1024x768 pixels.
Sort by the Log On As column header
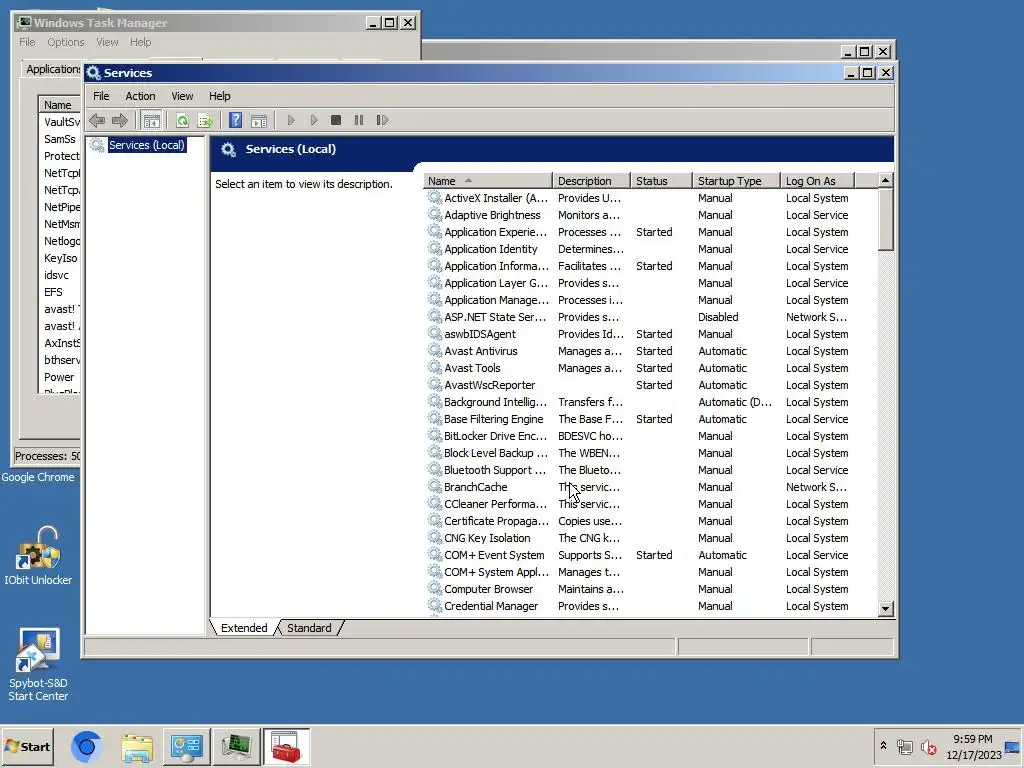click(818, 181)
